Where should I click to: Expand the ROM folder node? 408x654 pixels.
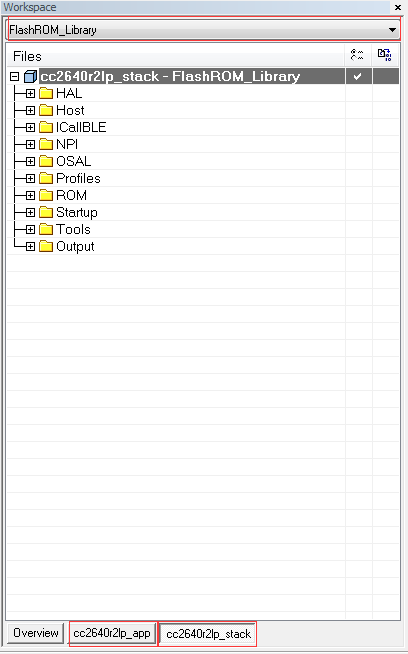30,196
